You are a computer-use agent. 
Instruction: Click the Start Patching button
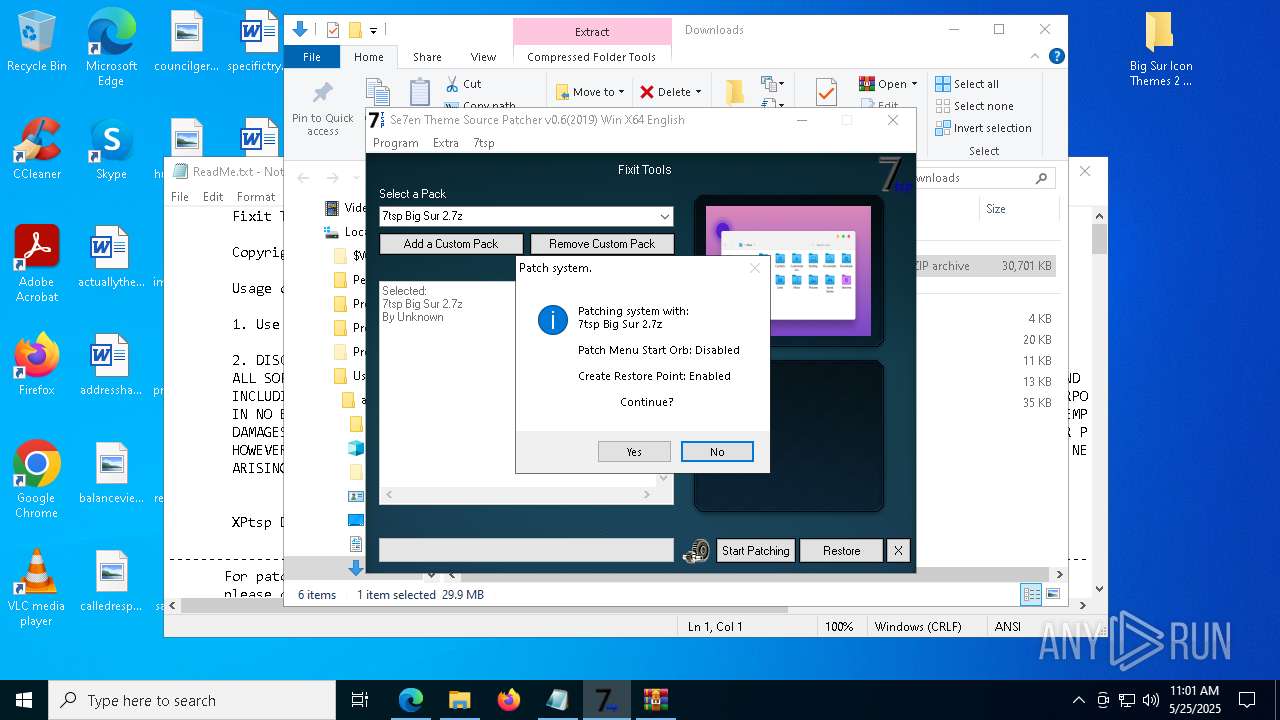coord(756,551)
